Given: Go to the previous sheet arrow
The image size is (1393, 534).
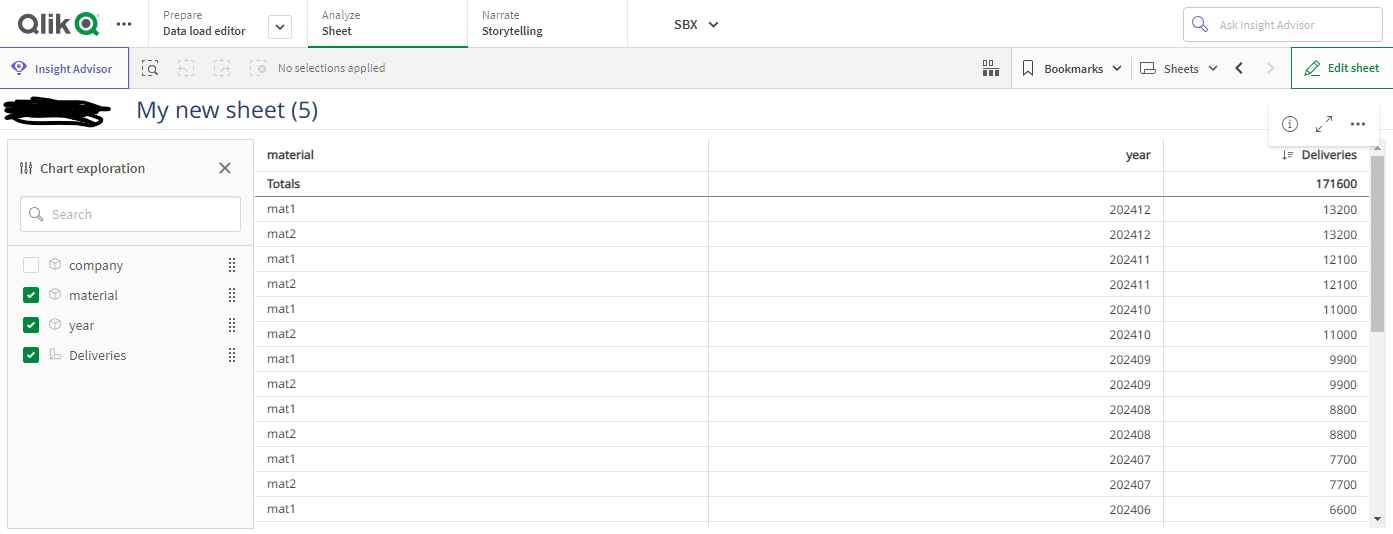Looking at the screenshot, I should coord(1239,68).
